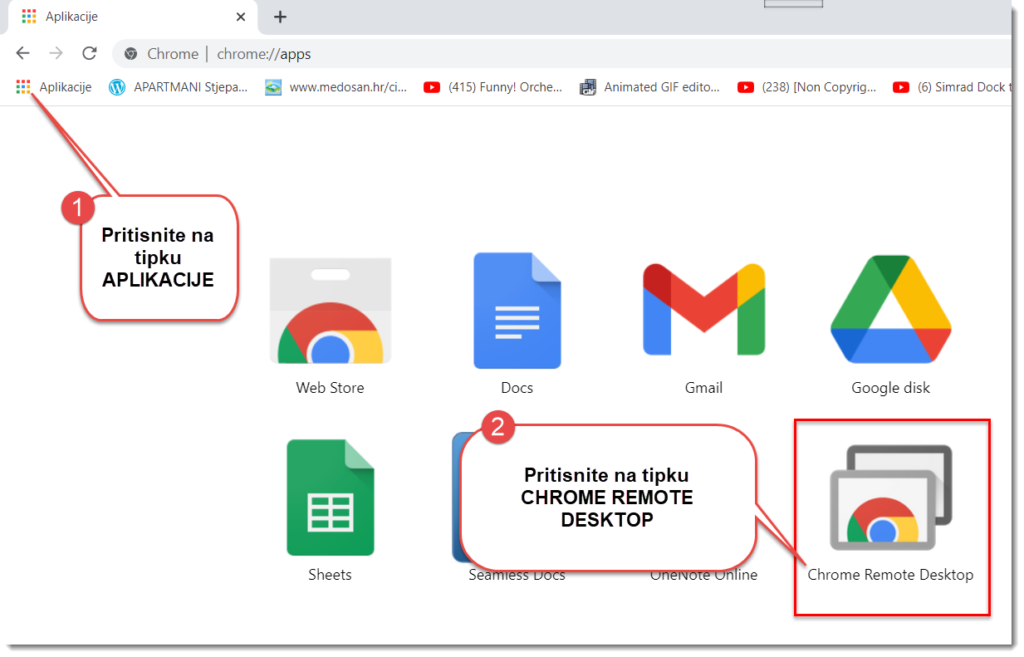Click the browser back arrow
The height and width of the screenshot is (657, 1024).
click(x=23, y=54)
